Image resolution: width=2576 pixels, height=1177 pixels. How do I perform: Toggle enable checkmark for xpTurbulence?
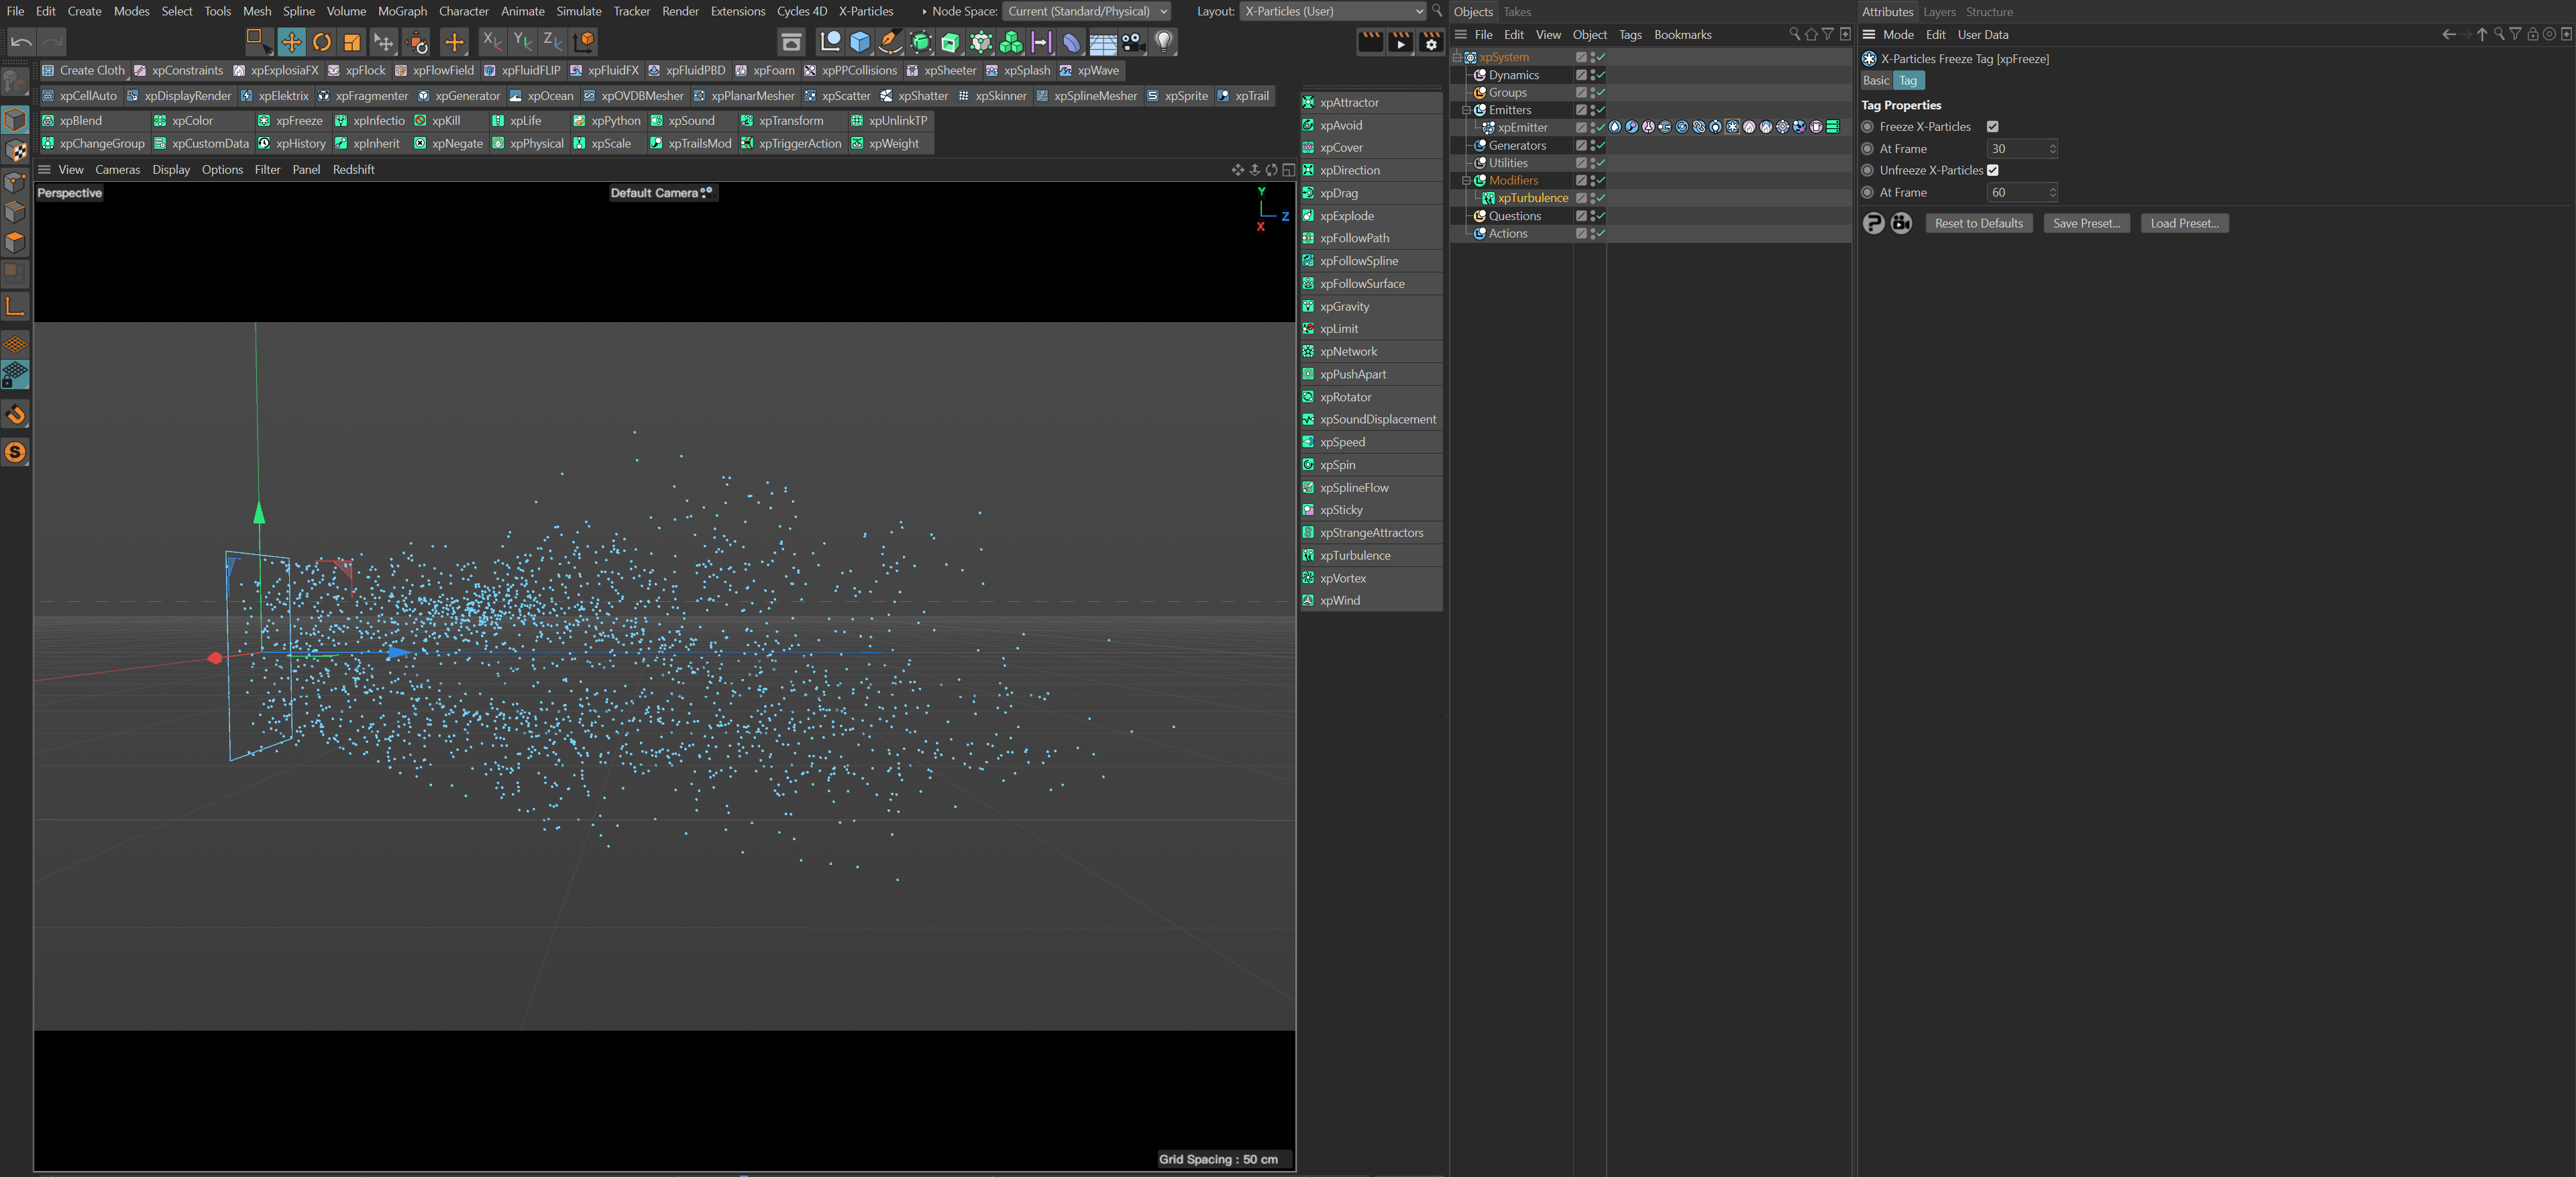point(1600,198)
